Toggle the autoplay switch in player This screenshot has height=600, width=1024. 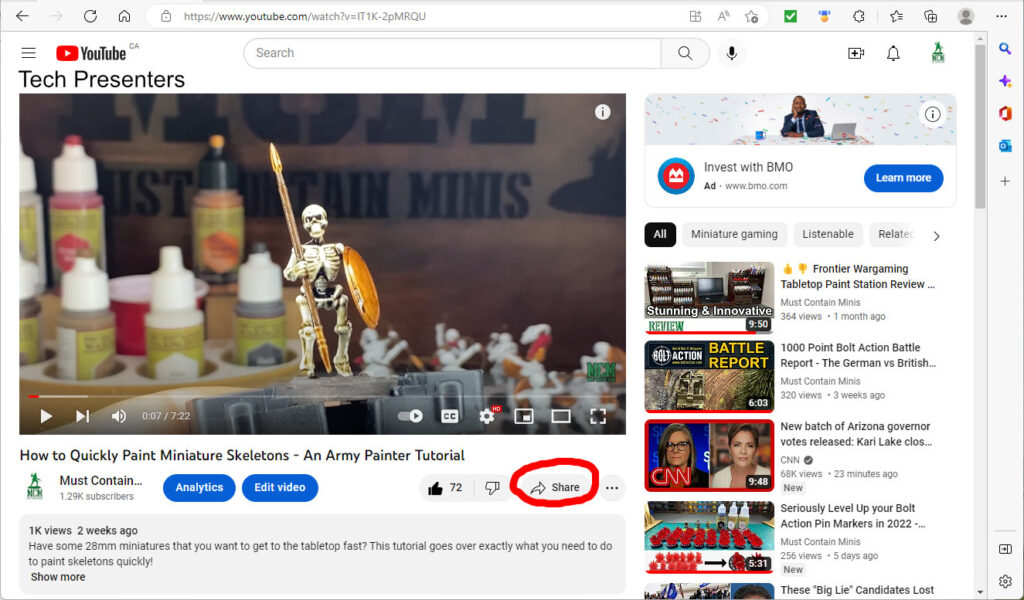pyautogui.click(x=410, y=416)
